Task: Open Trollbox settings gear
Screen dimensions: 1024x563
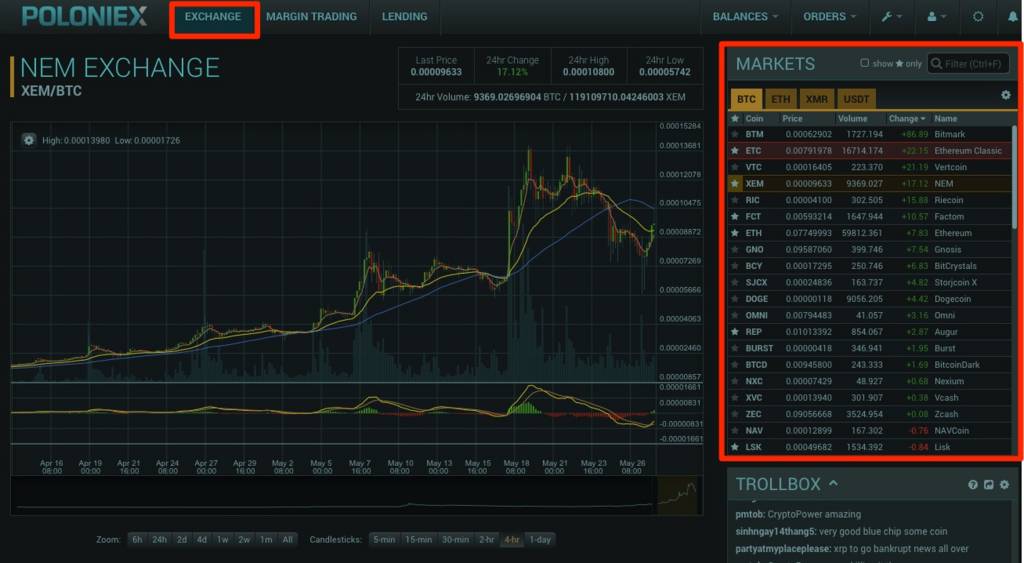Action: [x=1004, y=485]
